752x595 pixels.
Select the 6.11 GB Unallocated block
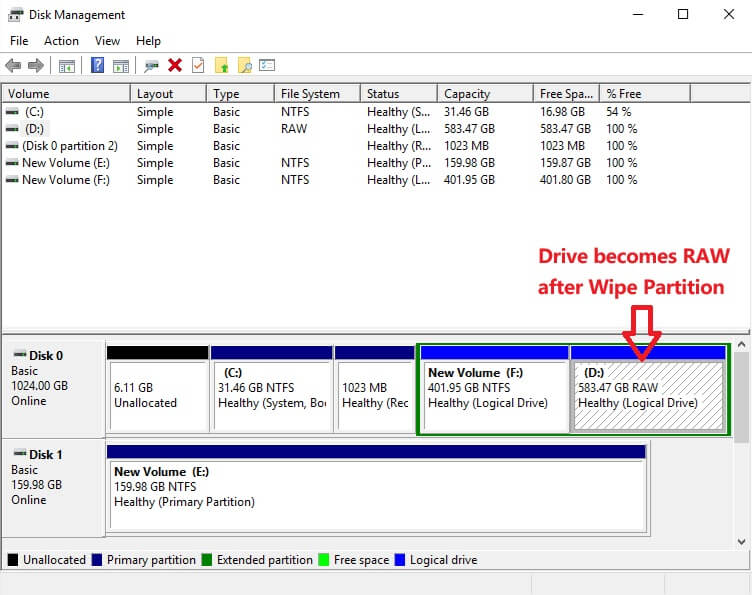[x=158, y=389]
